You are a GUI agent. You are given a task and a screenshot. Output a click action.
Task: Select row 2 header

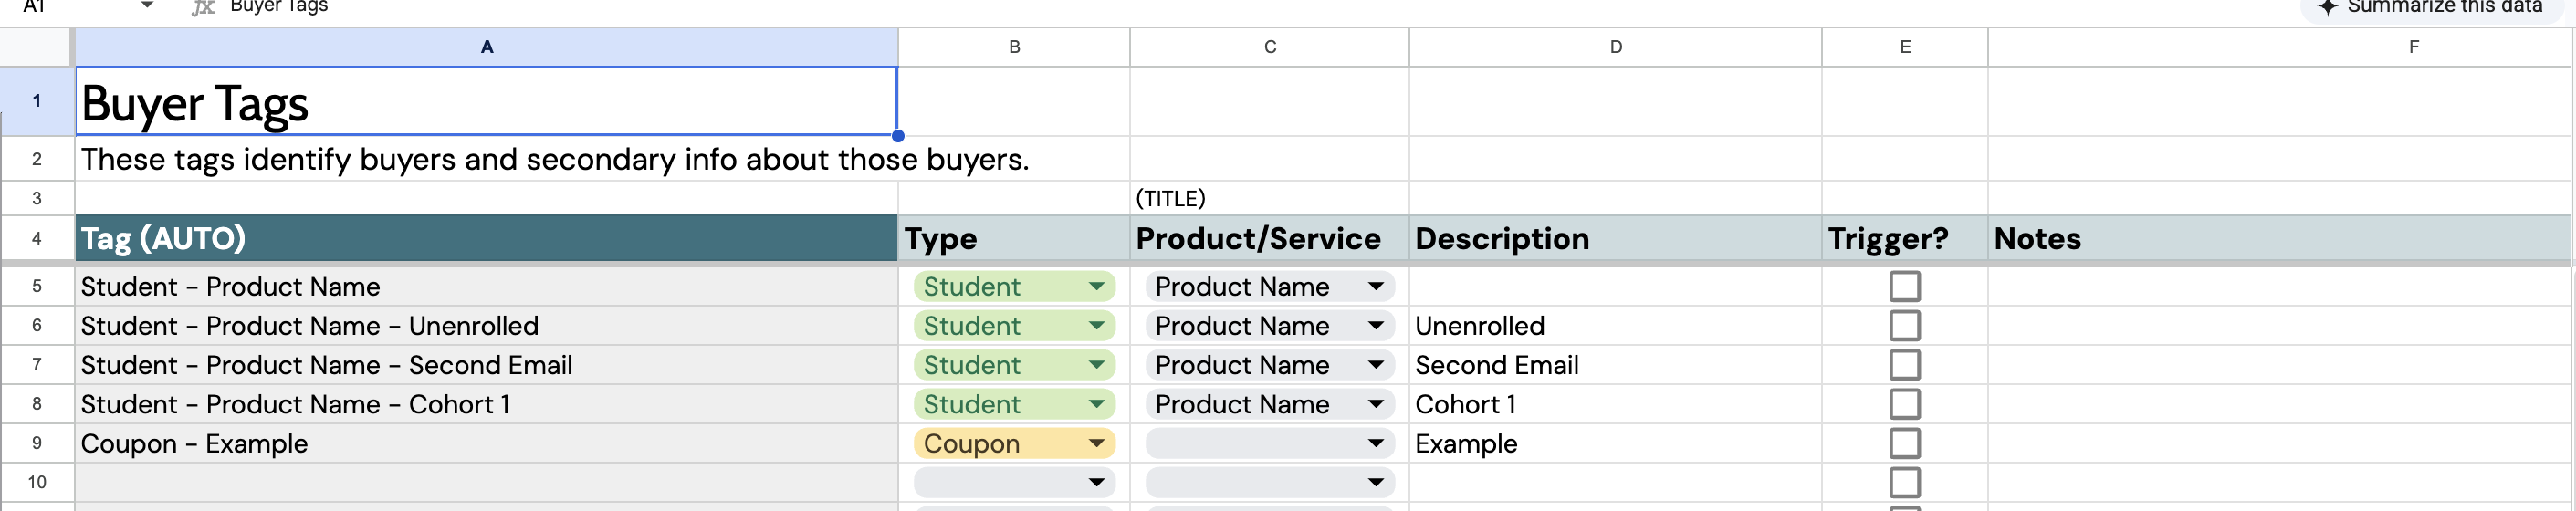pyautogui.click(x=37, y=159)
